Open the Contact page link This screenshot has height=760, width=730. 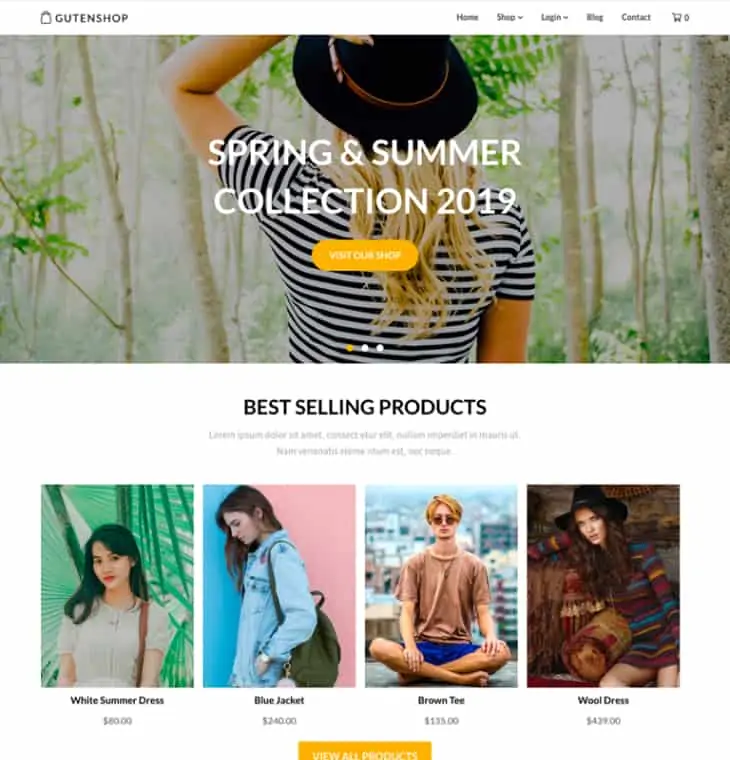pyautogui.click(x=636, y=17)
